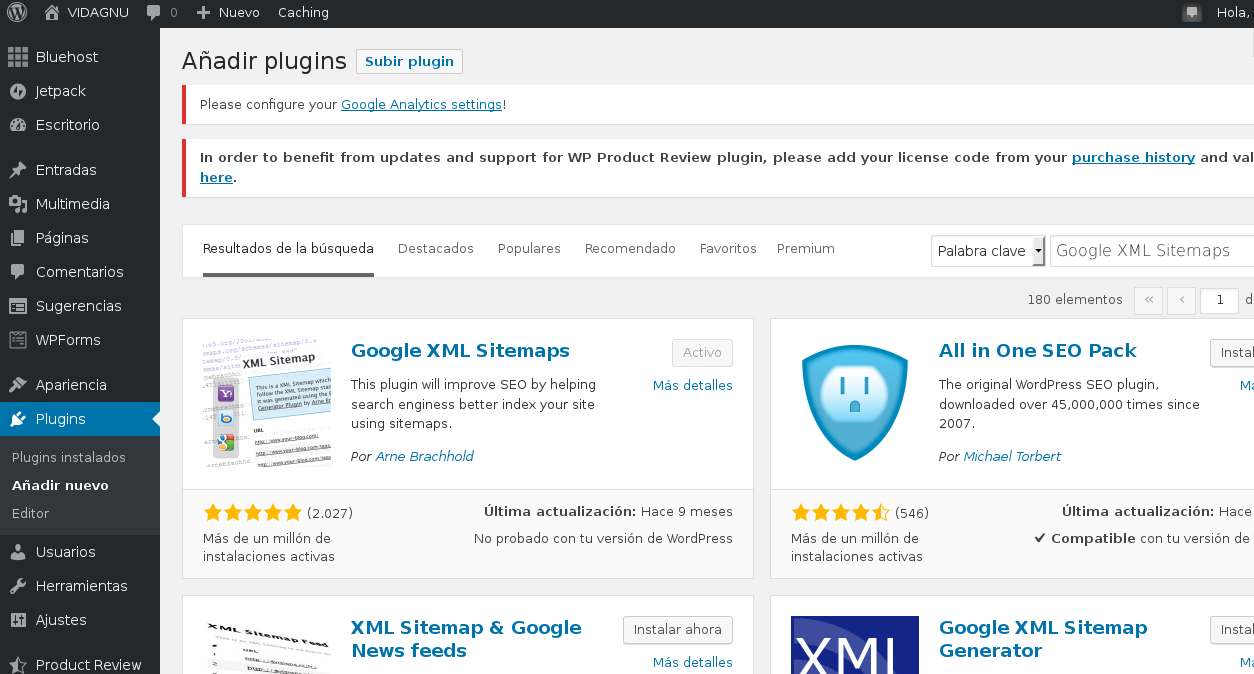Follow the 'here' link in license notice
The image size is (1254, 674).
pos(216,177)
